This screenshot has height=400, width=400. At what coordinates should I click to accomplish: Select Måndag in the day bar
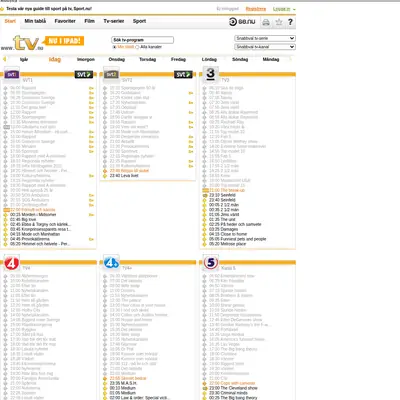pos(271,59)
